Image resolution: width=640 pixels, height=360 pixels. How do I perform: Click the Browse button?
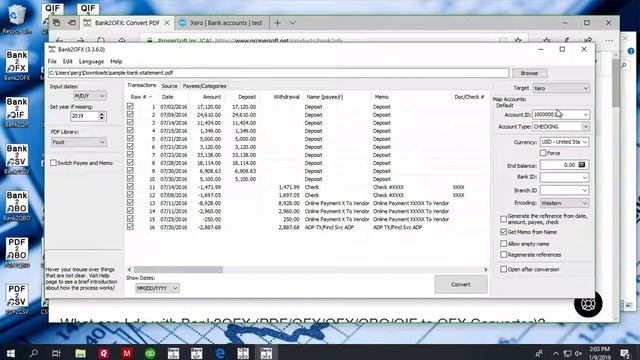coord(529,73)
